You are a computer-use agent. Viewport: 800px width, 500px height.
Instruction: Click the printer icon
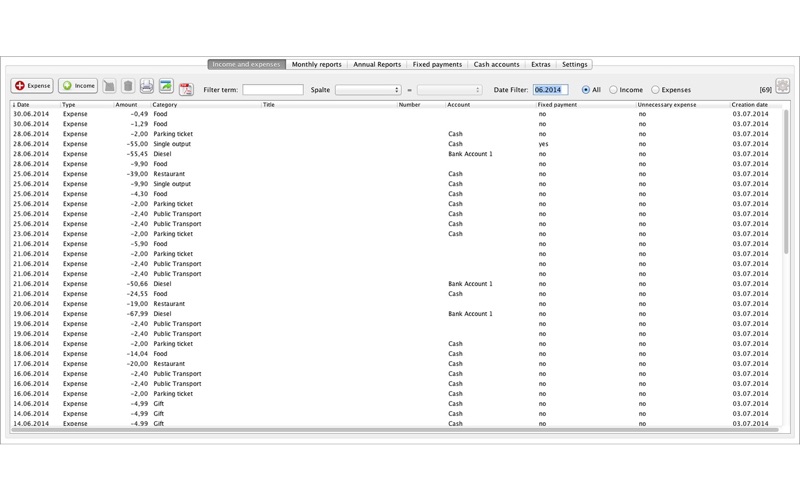[x=147, y=86]
